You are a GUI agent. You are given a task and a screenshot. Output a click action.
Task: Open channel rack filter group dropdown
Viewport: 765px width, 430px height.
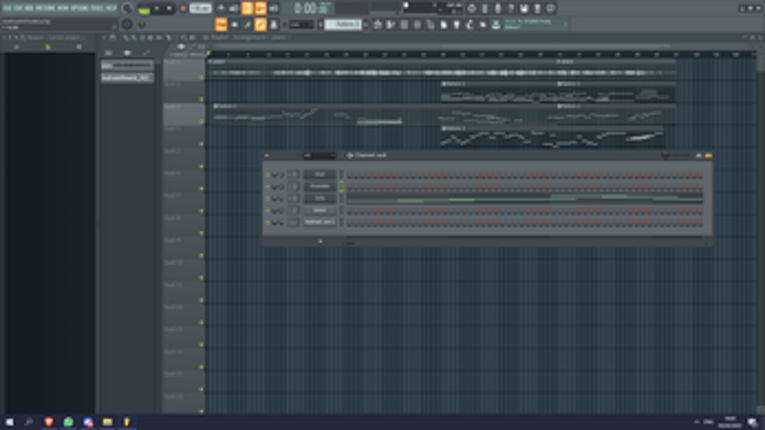point(320,155)
